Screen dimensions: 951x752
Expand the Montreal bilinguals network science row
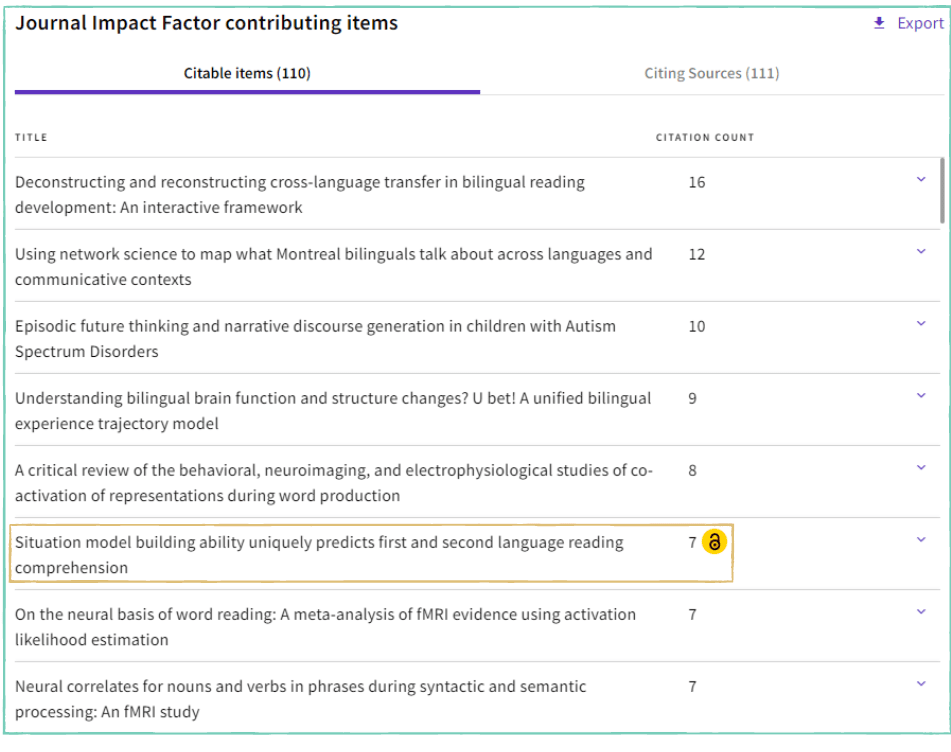pos(921,252)
